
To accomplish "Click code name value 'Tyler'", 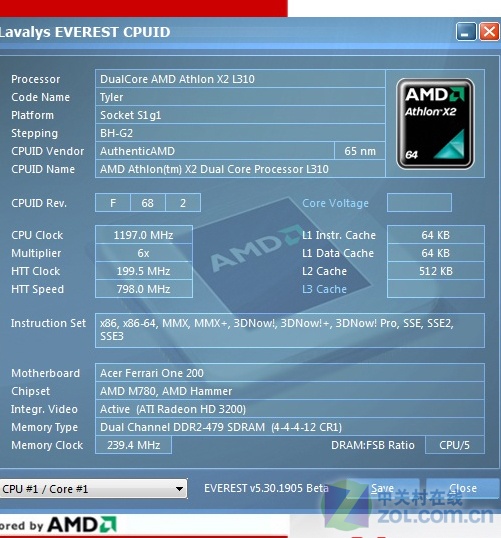I will point(240,97).
